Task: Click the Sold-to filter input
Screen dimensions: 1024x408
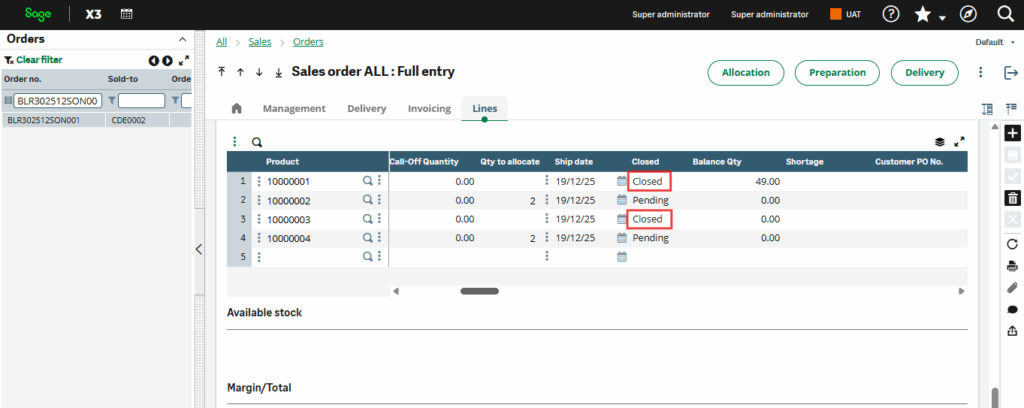Action: 142,101
